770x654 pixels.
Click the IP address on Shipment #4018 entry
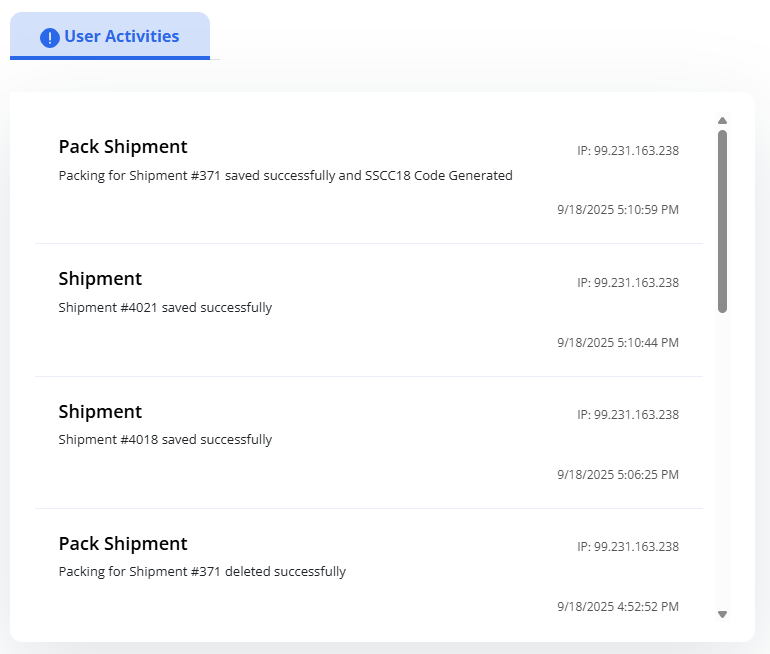[x=627, y=415]
